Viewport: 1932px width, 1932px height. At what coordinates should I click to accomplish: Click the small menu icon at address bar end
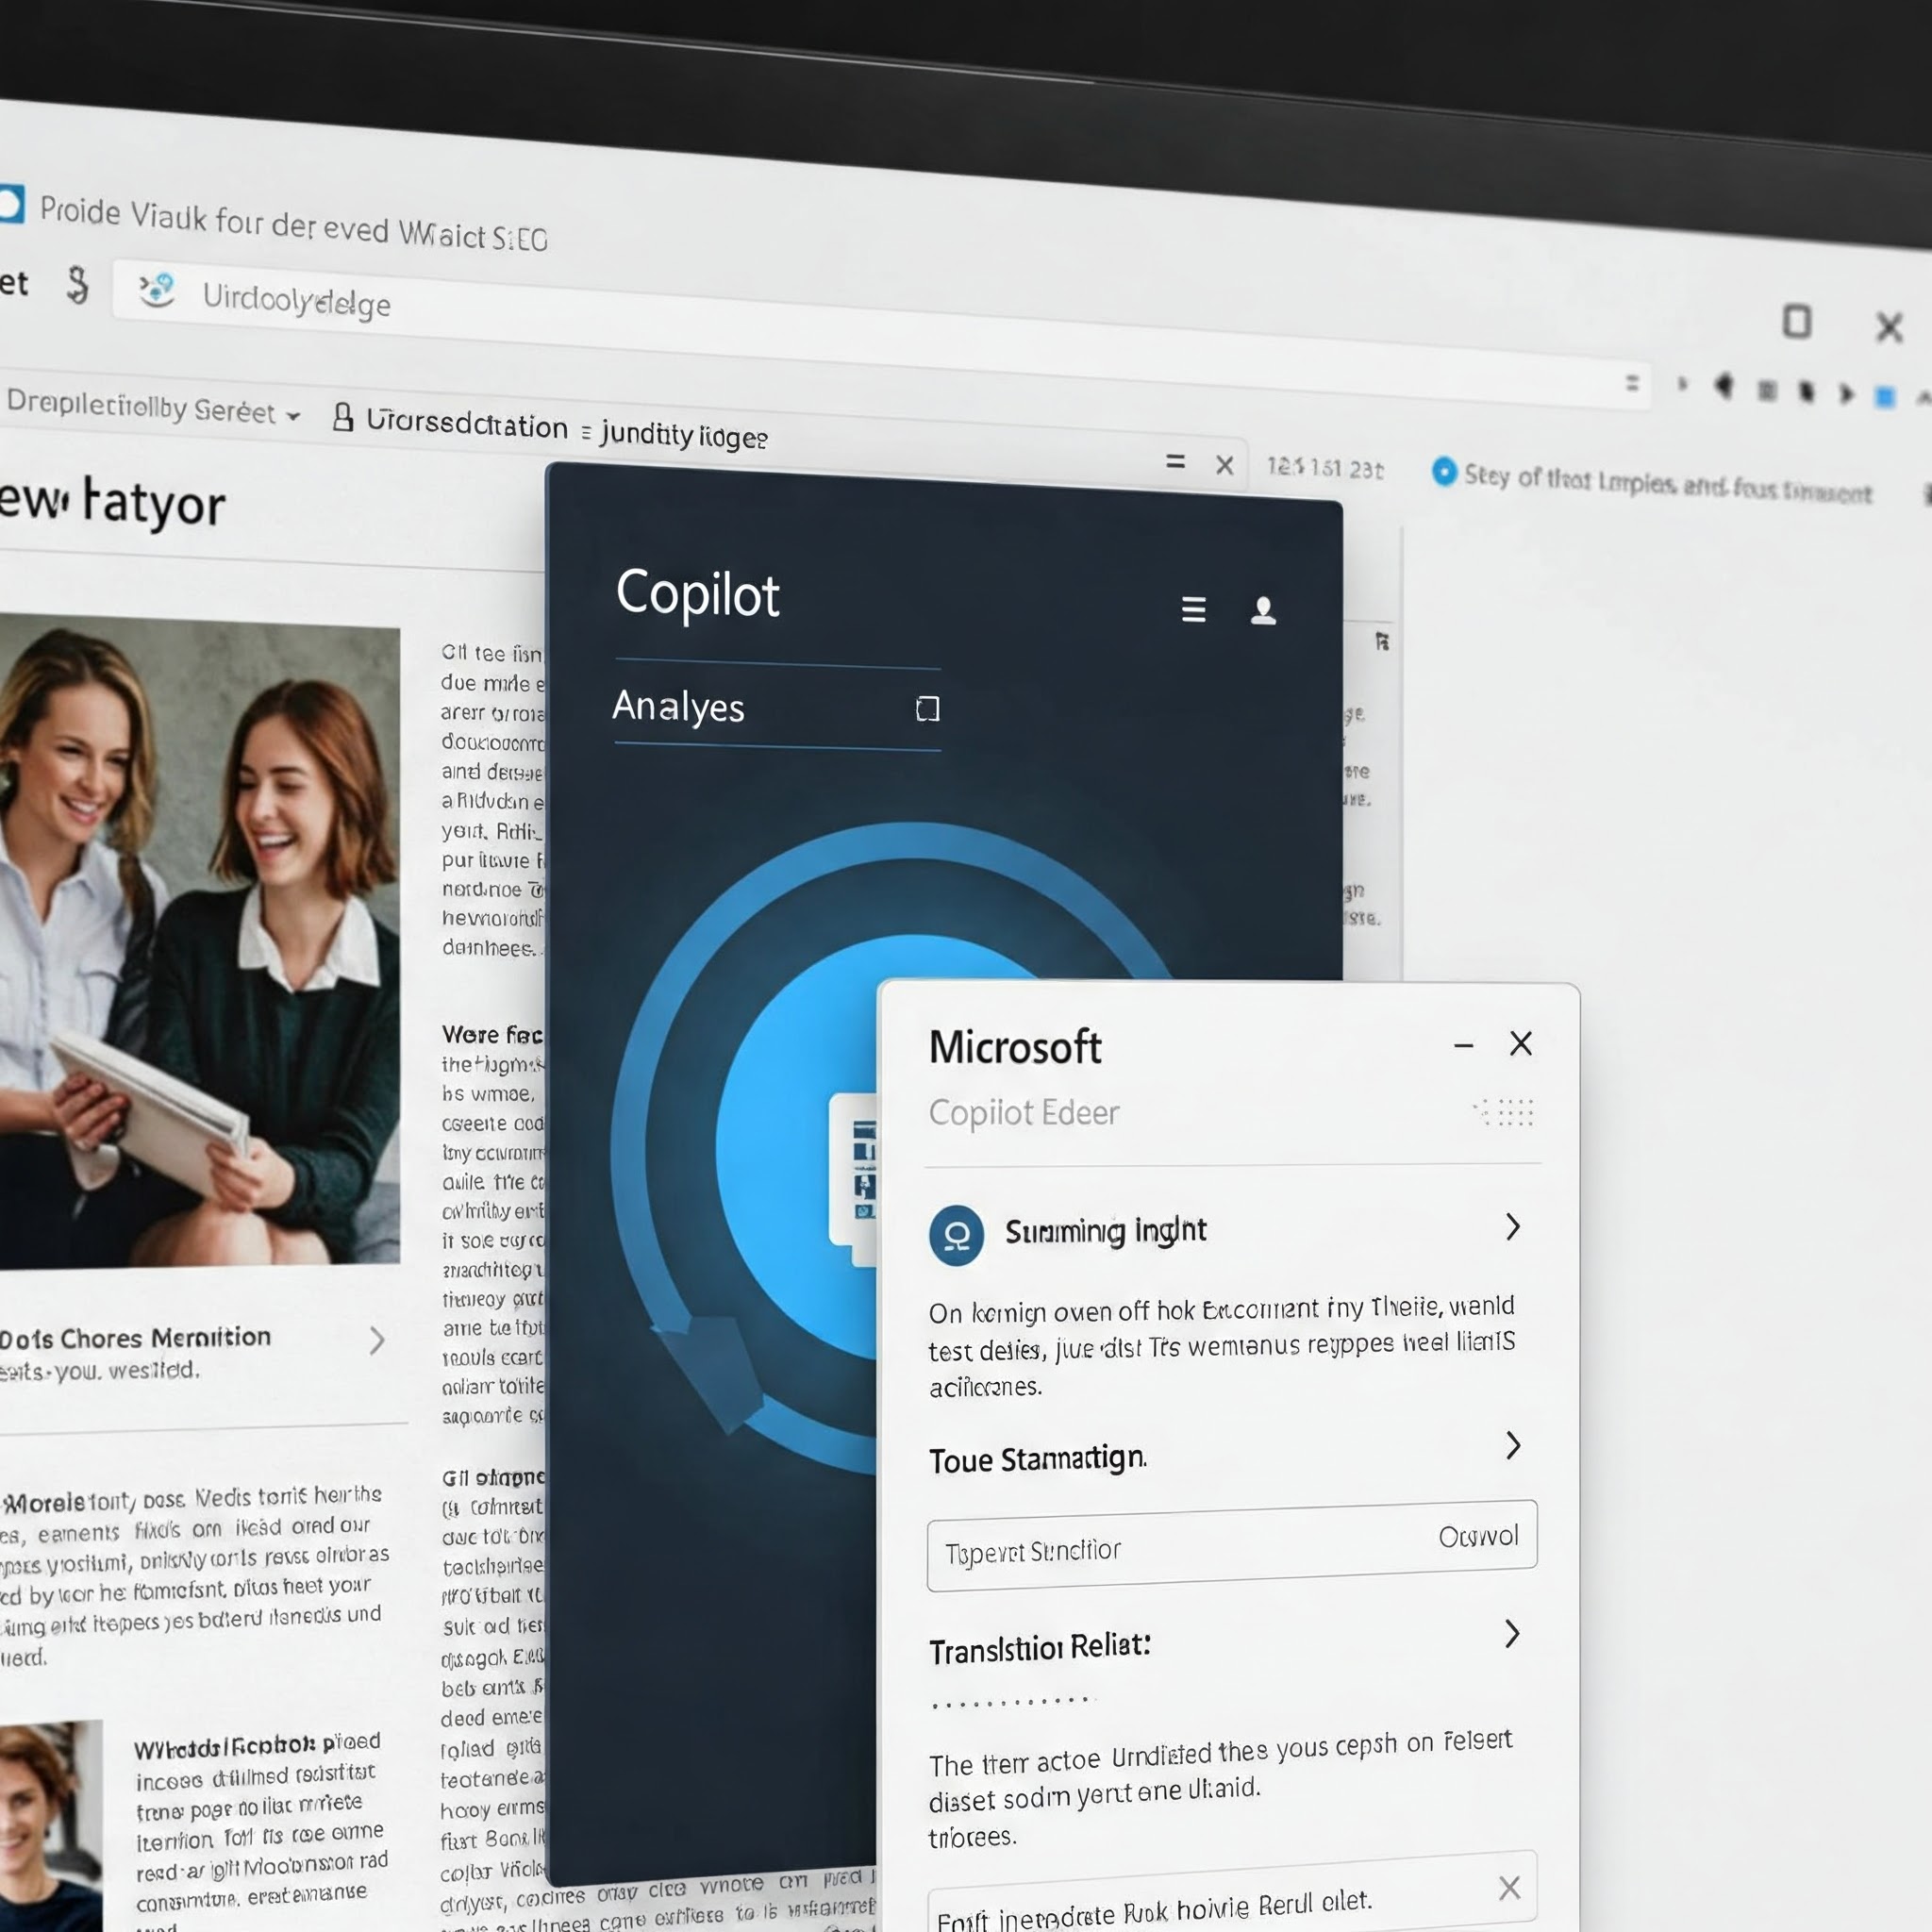[x=1632, y=382]
